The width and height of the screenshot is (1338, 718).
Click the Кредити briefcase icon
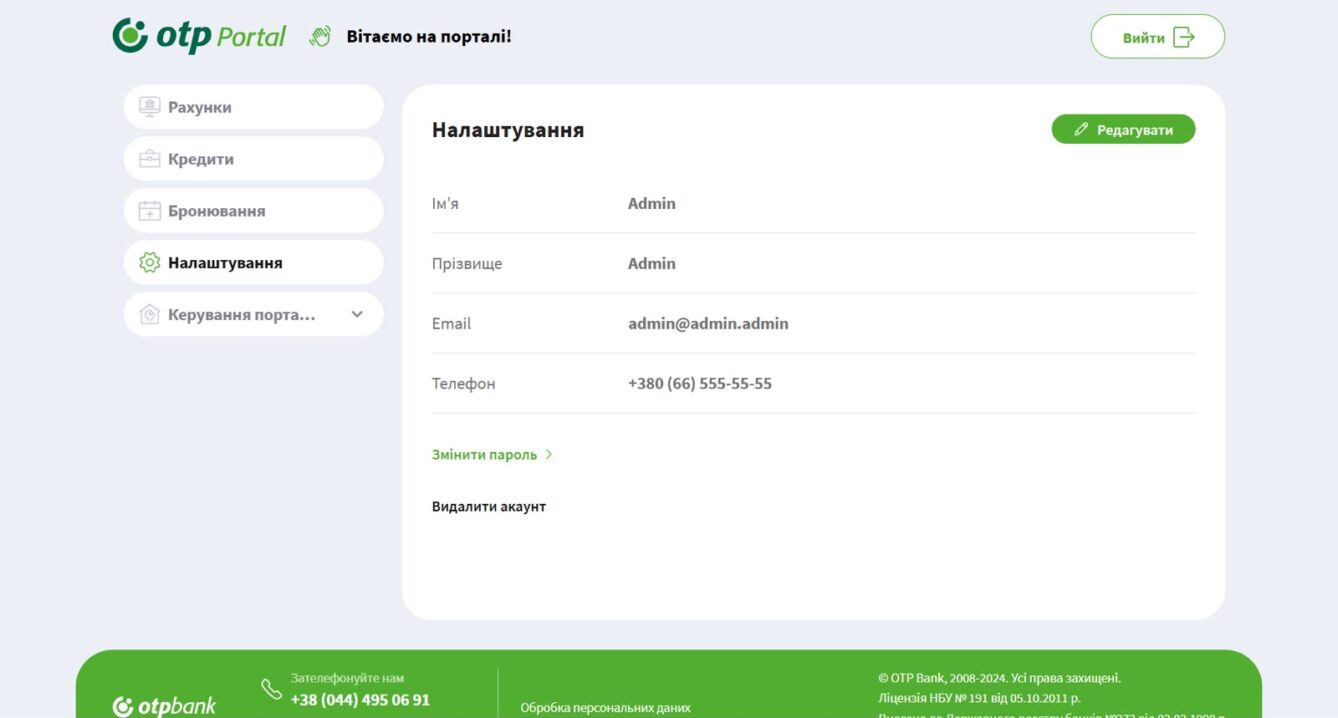pyautogui.click(x=149, y=159)
